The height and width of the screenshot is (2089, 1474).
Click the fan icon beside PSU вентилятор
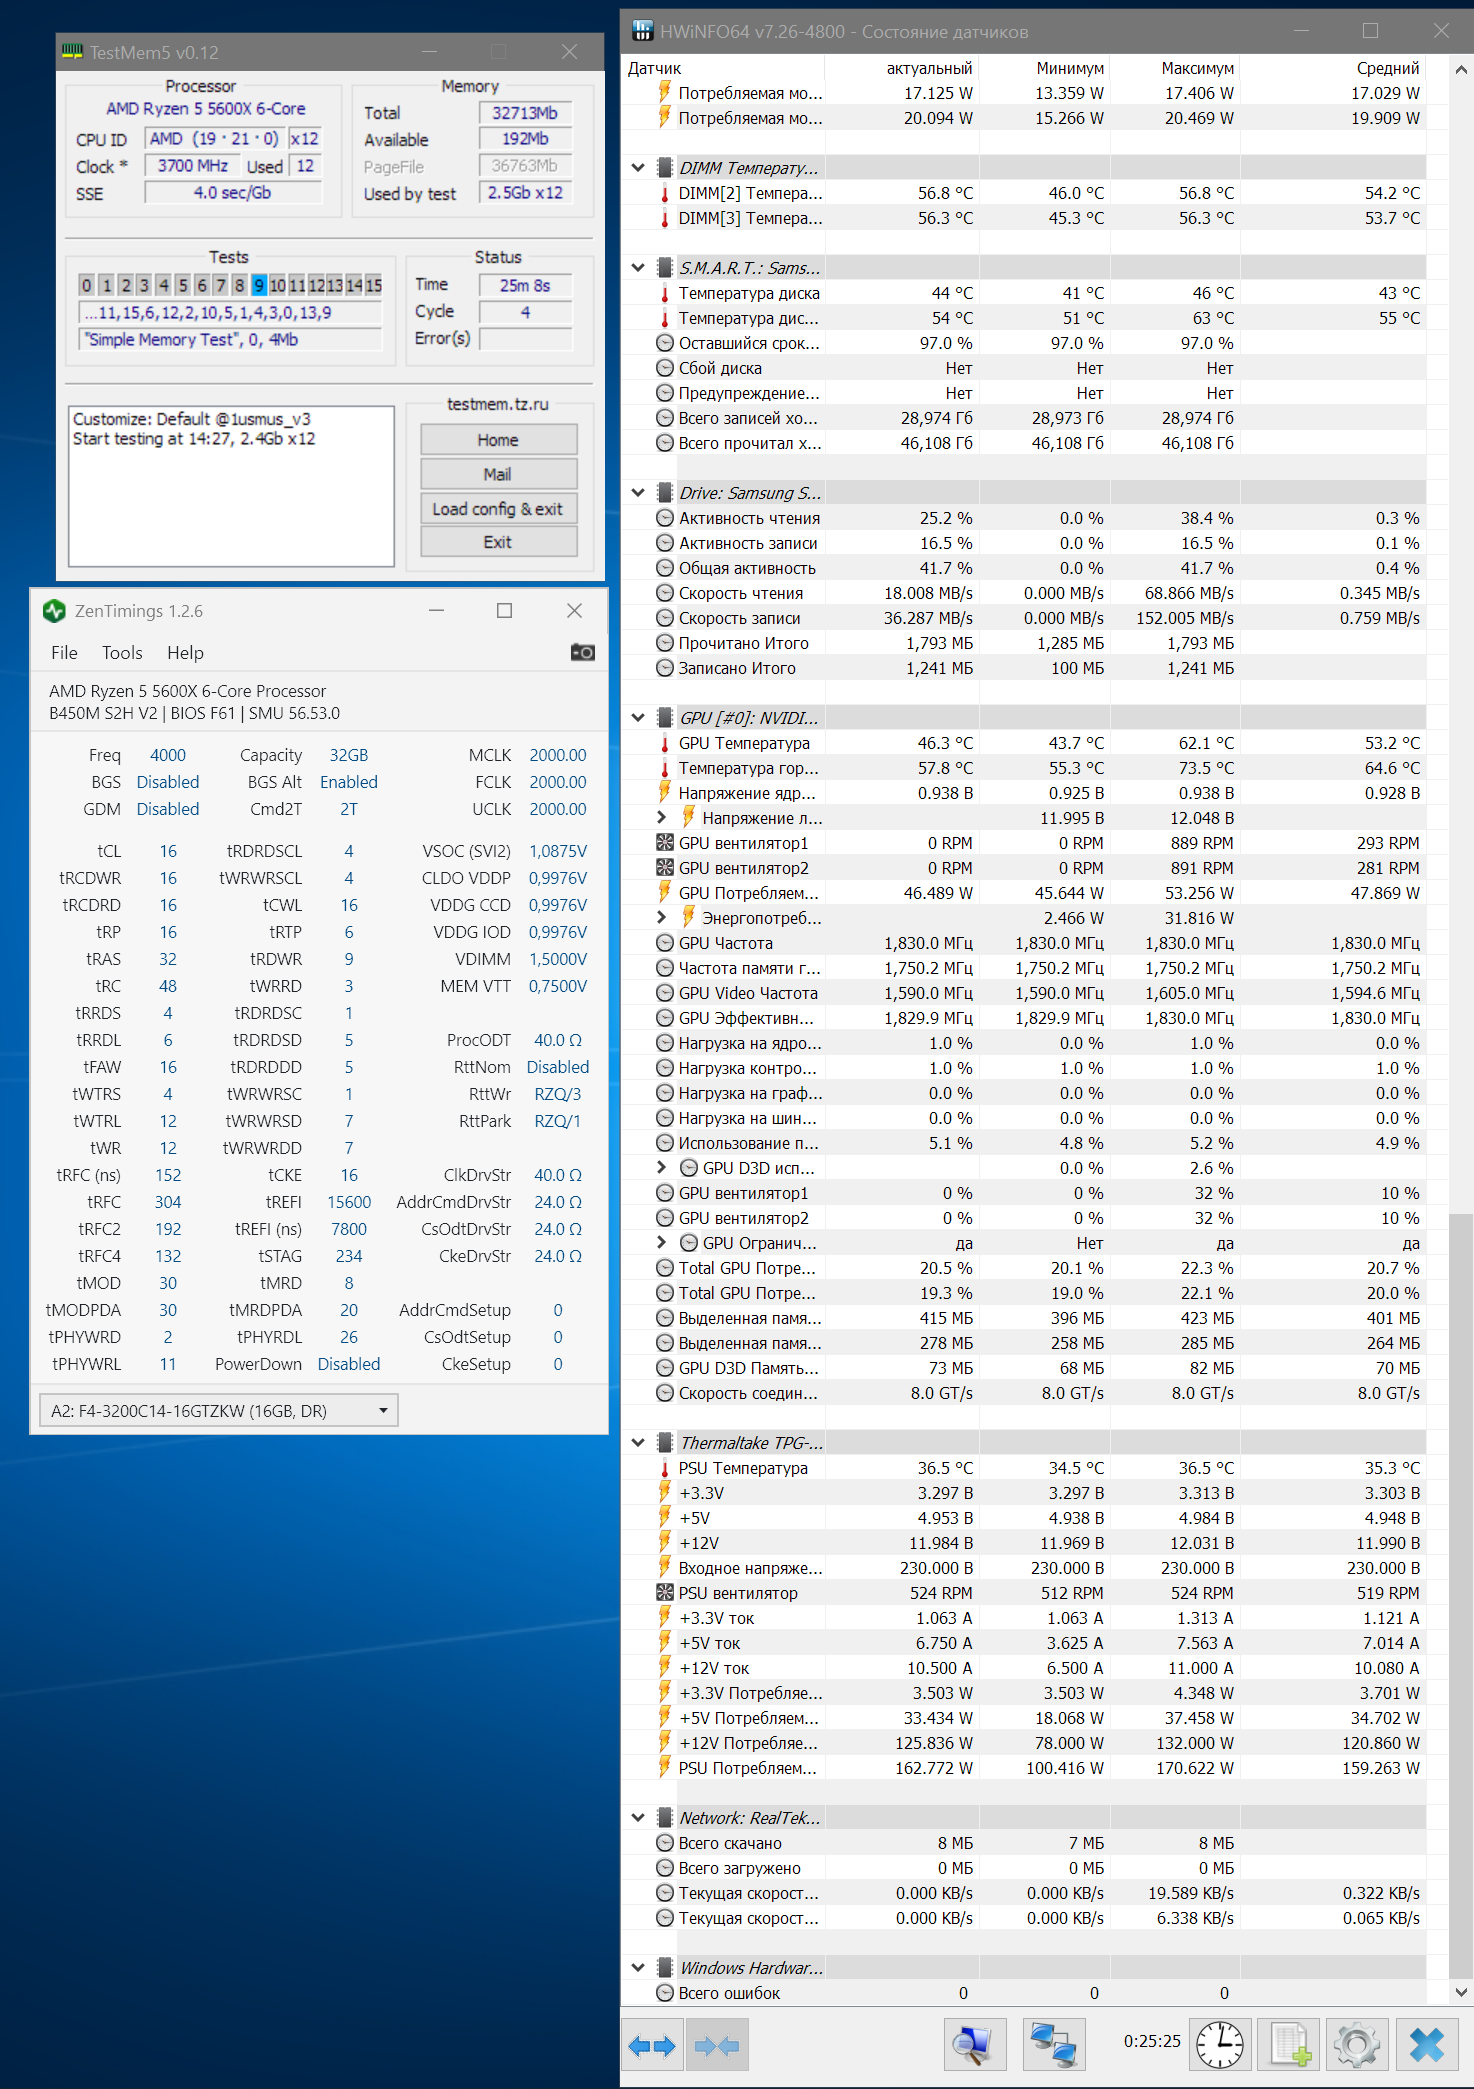(x=664, y=1593)
